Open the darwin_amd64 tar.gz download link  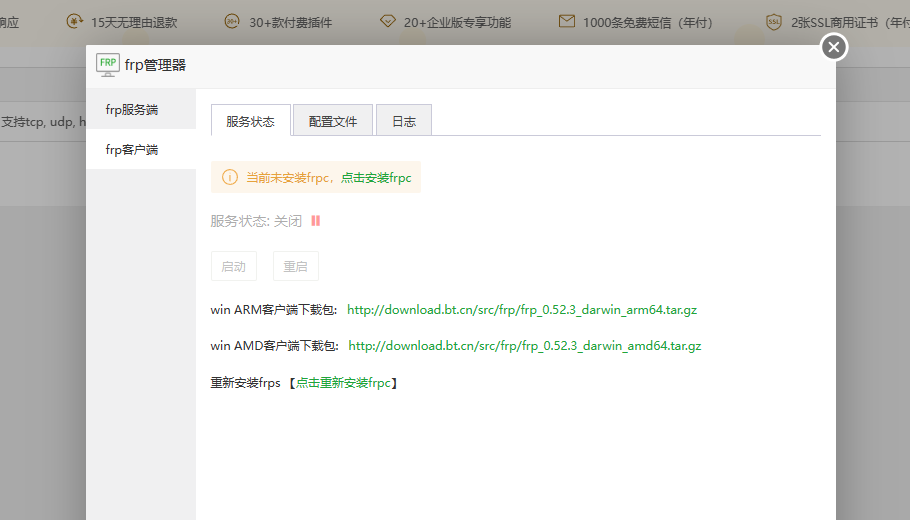[x=525, y=346]
